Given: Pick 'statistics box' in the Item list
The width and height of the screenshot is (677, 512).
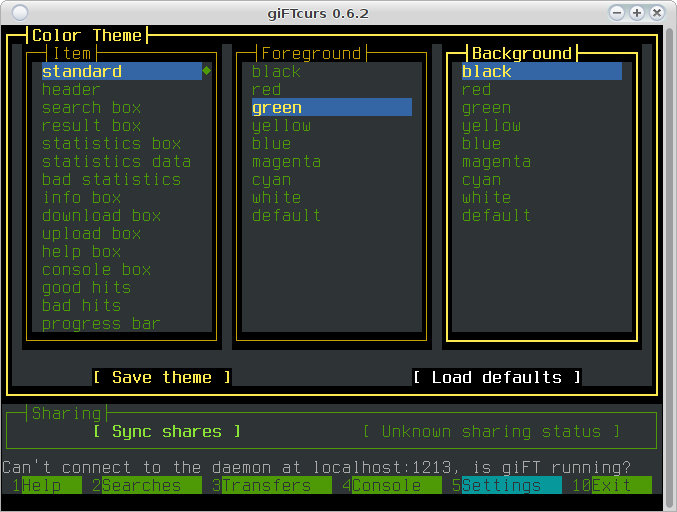Looking at the screenshot, I should pyautogui.click(x=111, y=143).
